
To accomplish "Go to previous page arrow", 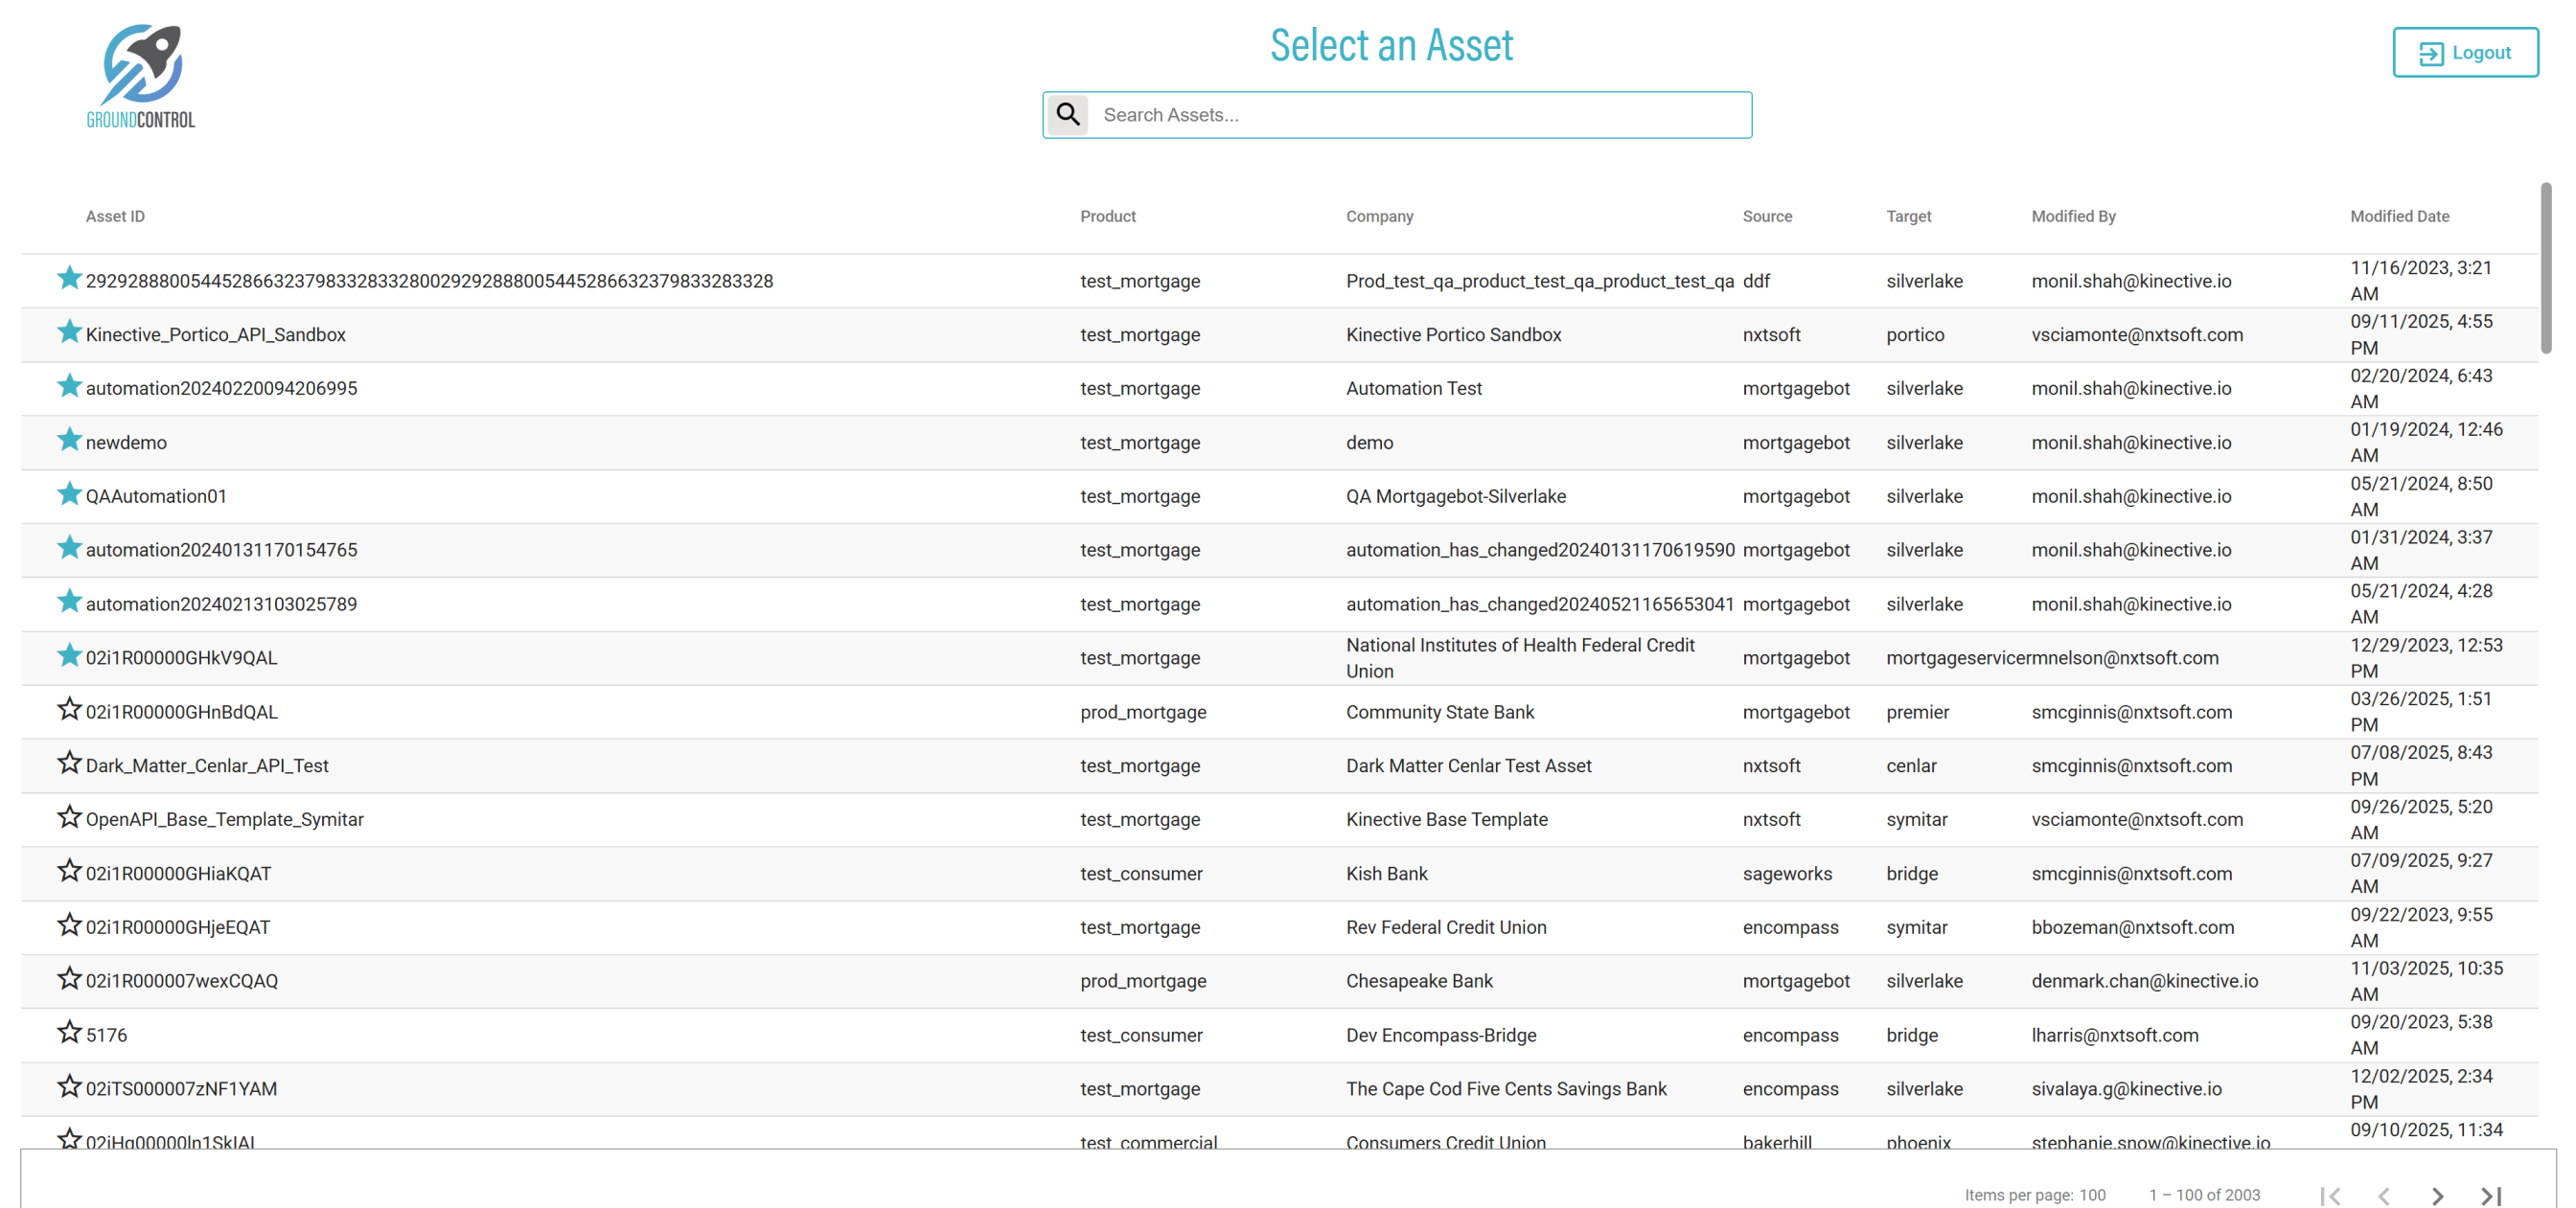I will 2384,1195.
